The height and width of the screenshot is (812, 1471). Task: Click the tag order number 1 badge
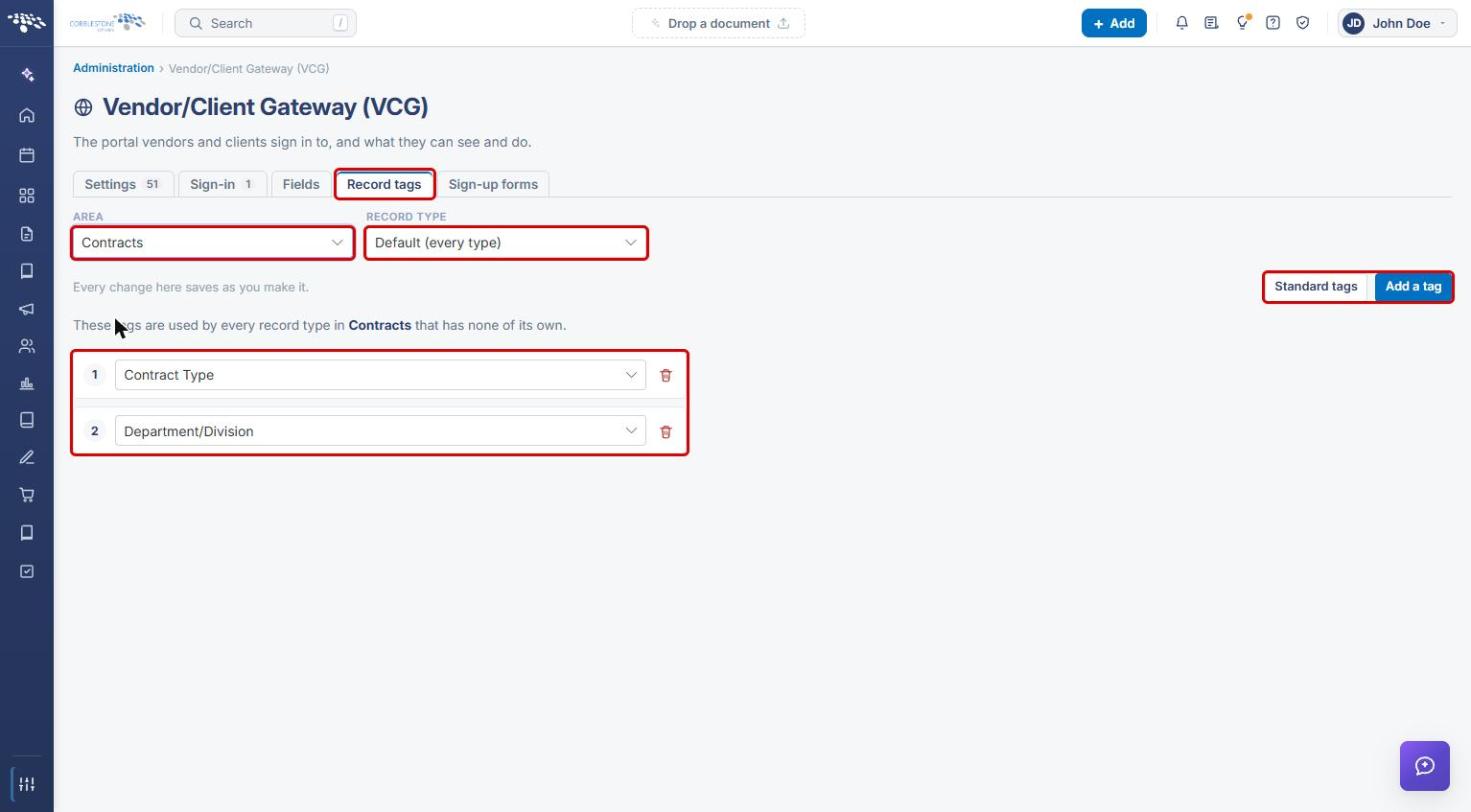(x=95, y=375)
